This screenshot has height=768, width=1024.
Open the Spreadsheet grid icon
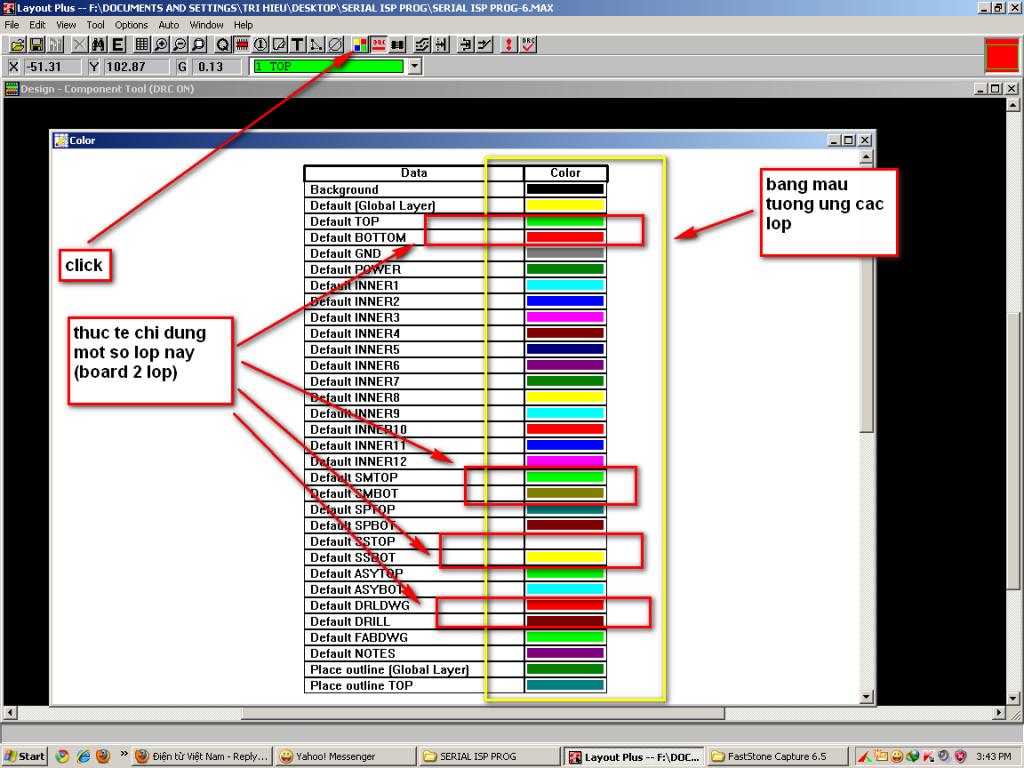141,44
